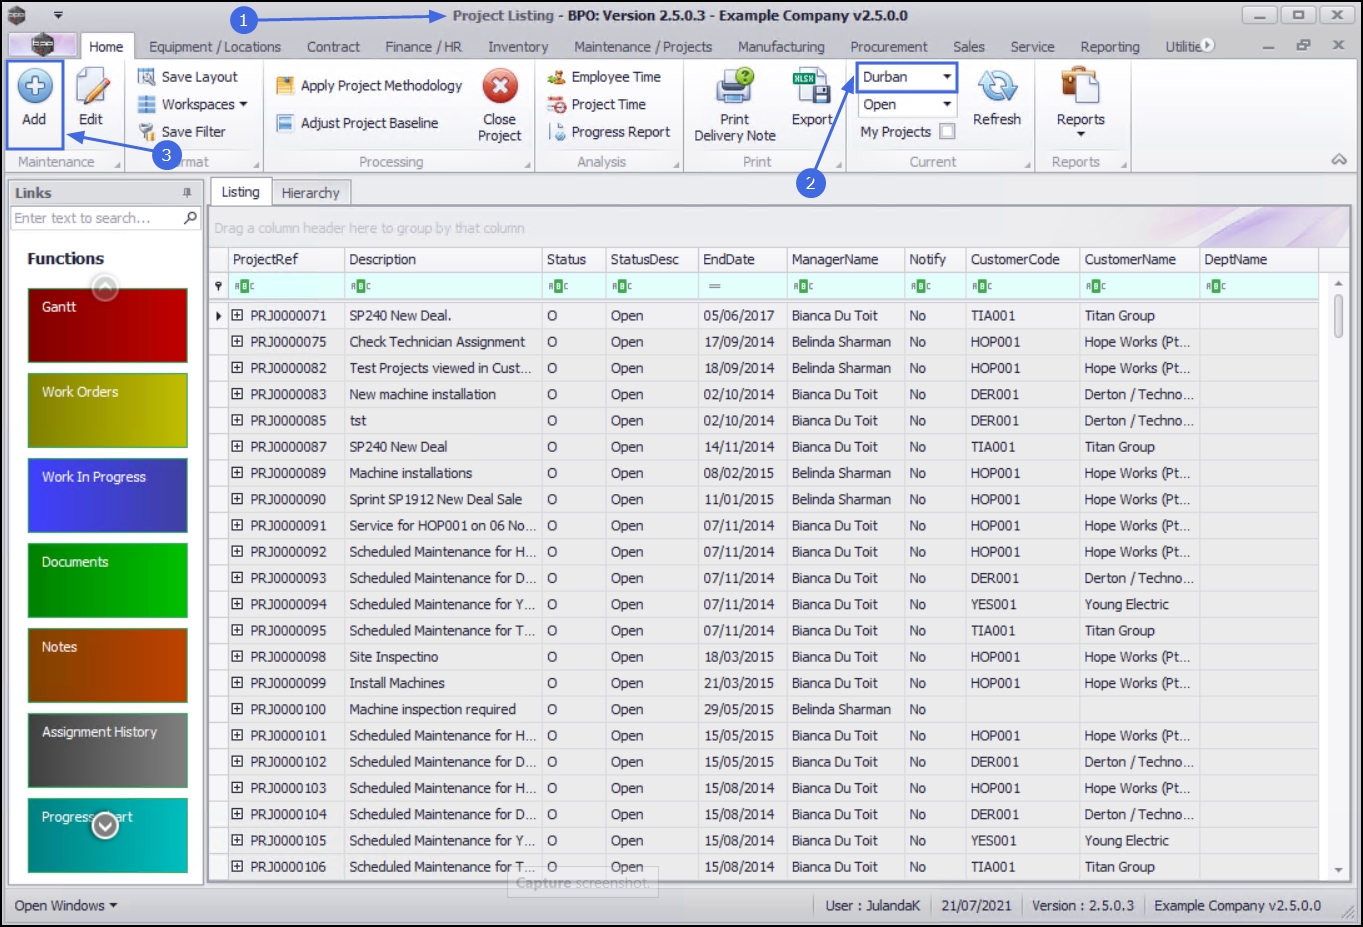Viewport: 1363px width, 927px height.
Task: Click the Refresh icon
Action: 996,87
